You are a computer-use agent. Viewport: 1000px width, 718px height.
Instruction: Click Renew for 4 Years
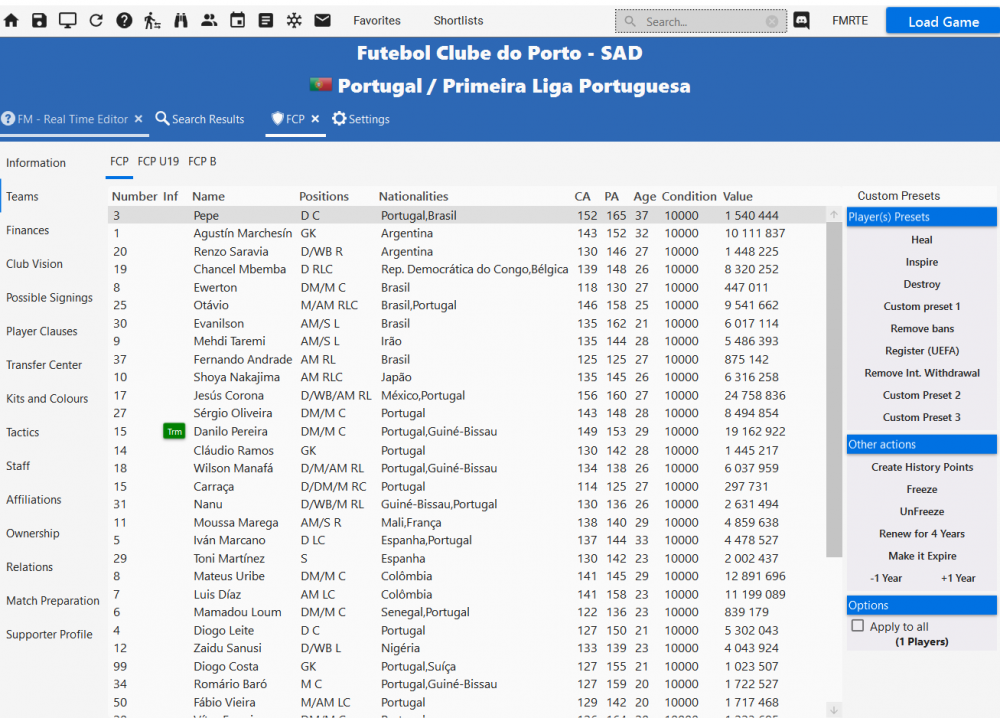922,534
